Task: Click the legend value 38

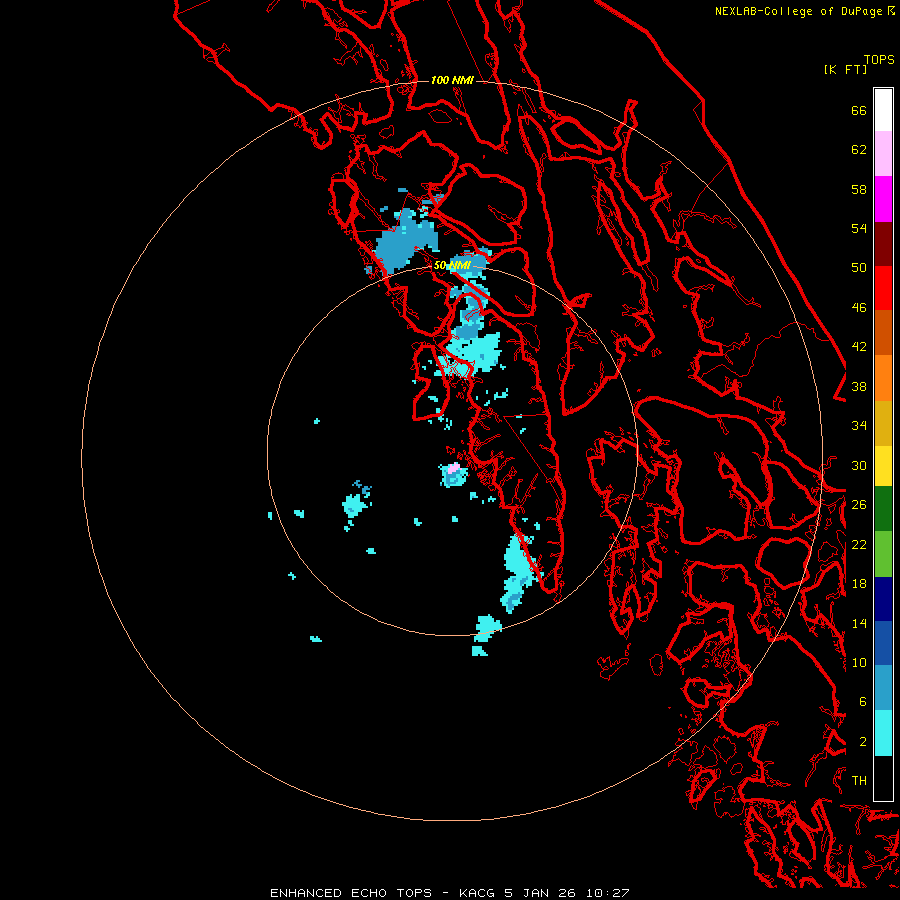Action: pyautogui.click(x=859, y=386)
